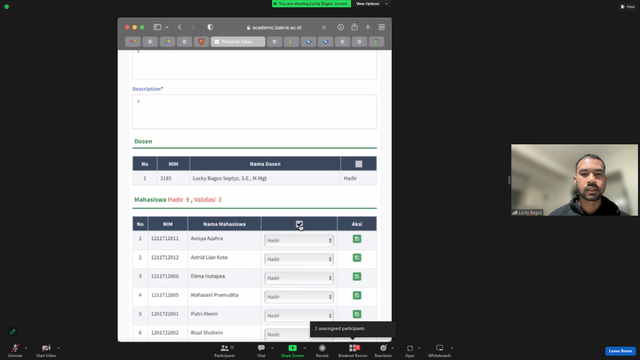Click lecturer name Lucky Bagus Septyo
This screenshot has width=640, height=360.
coord(229,178)
